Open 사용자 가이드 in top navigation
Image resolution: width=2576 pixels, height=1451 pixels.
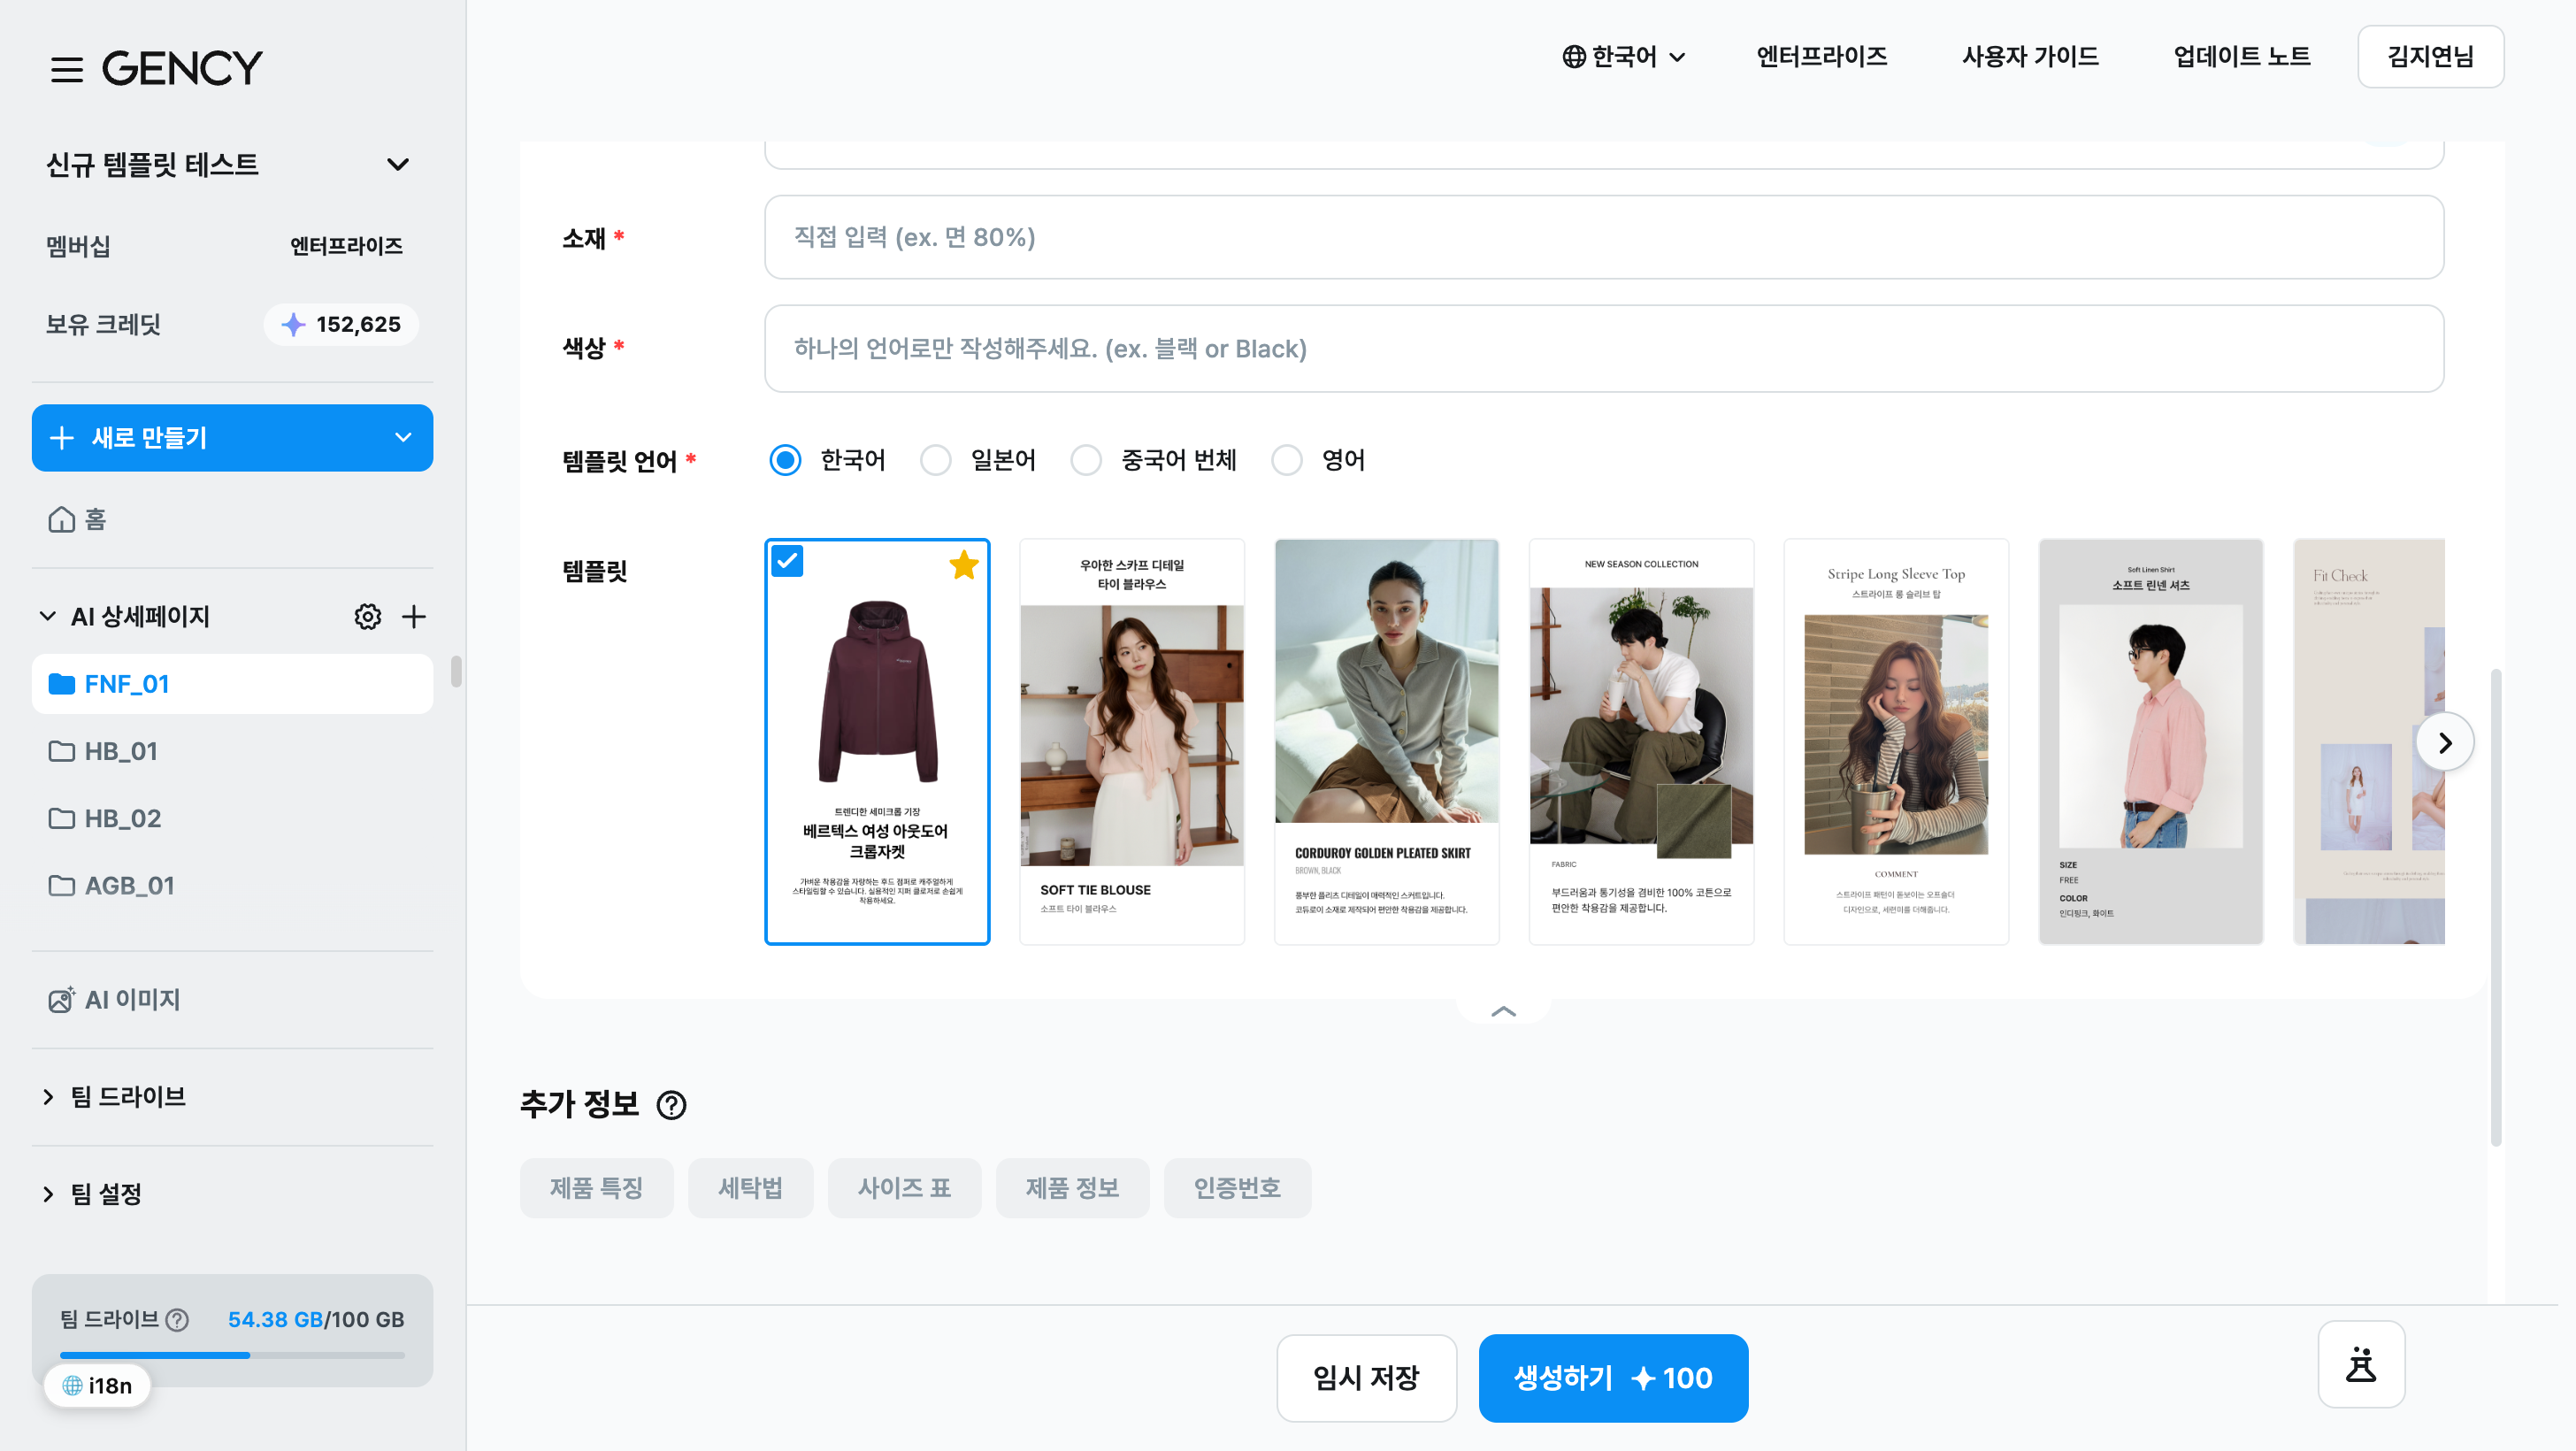pos(2029,57)
